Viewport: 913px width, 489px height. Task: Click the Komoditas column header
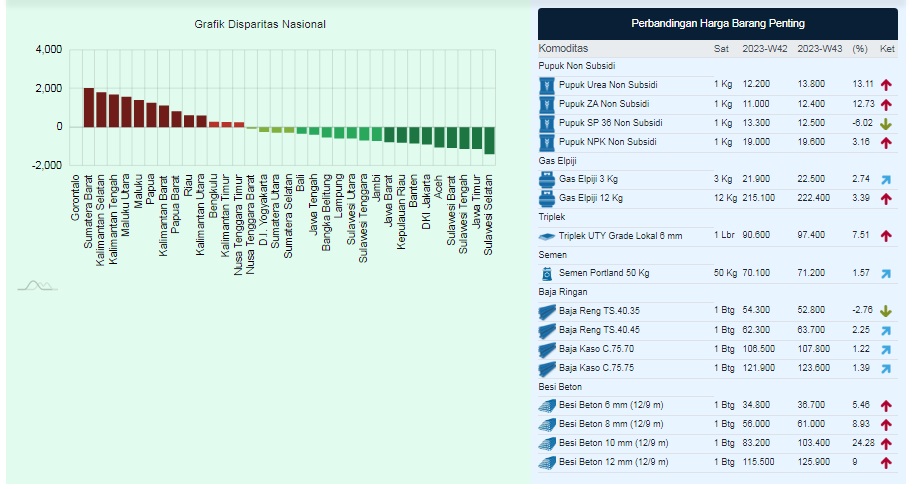[x=564, y=48]
